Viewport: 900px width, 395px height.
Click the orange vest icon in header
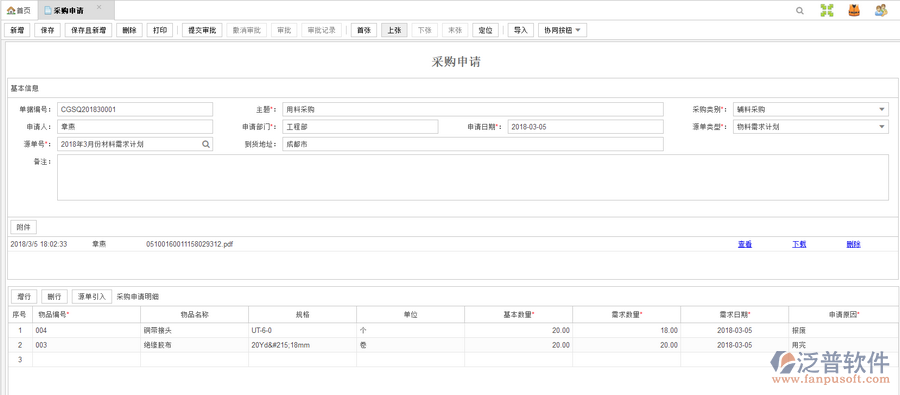click(x=854, y=10)
